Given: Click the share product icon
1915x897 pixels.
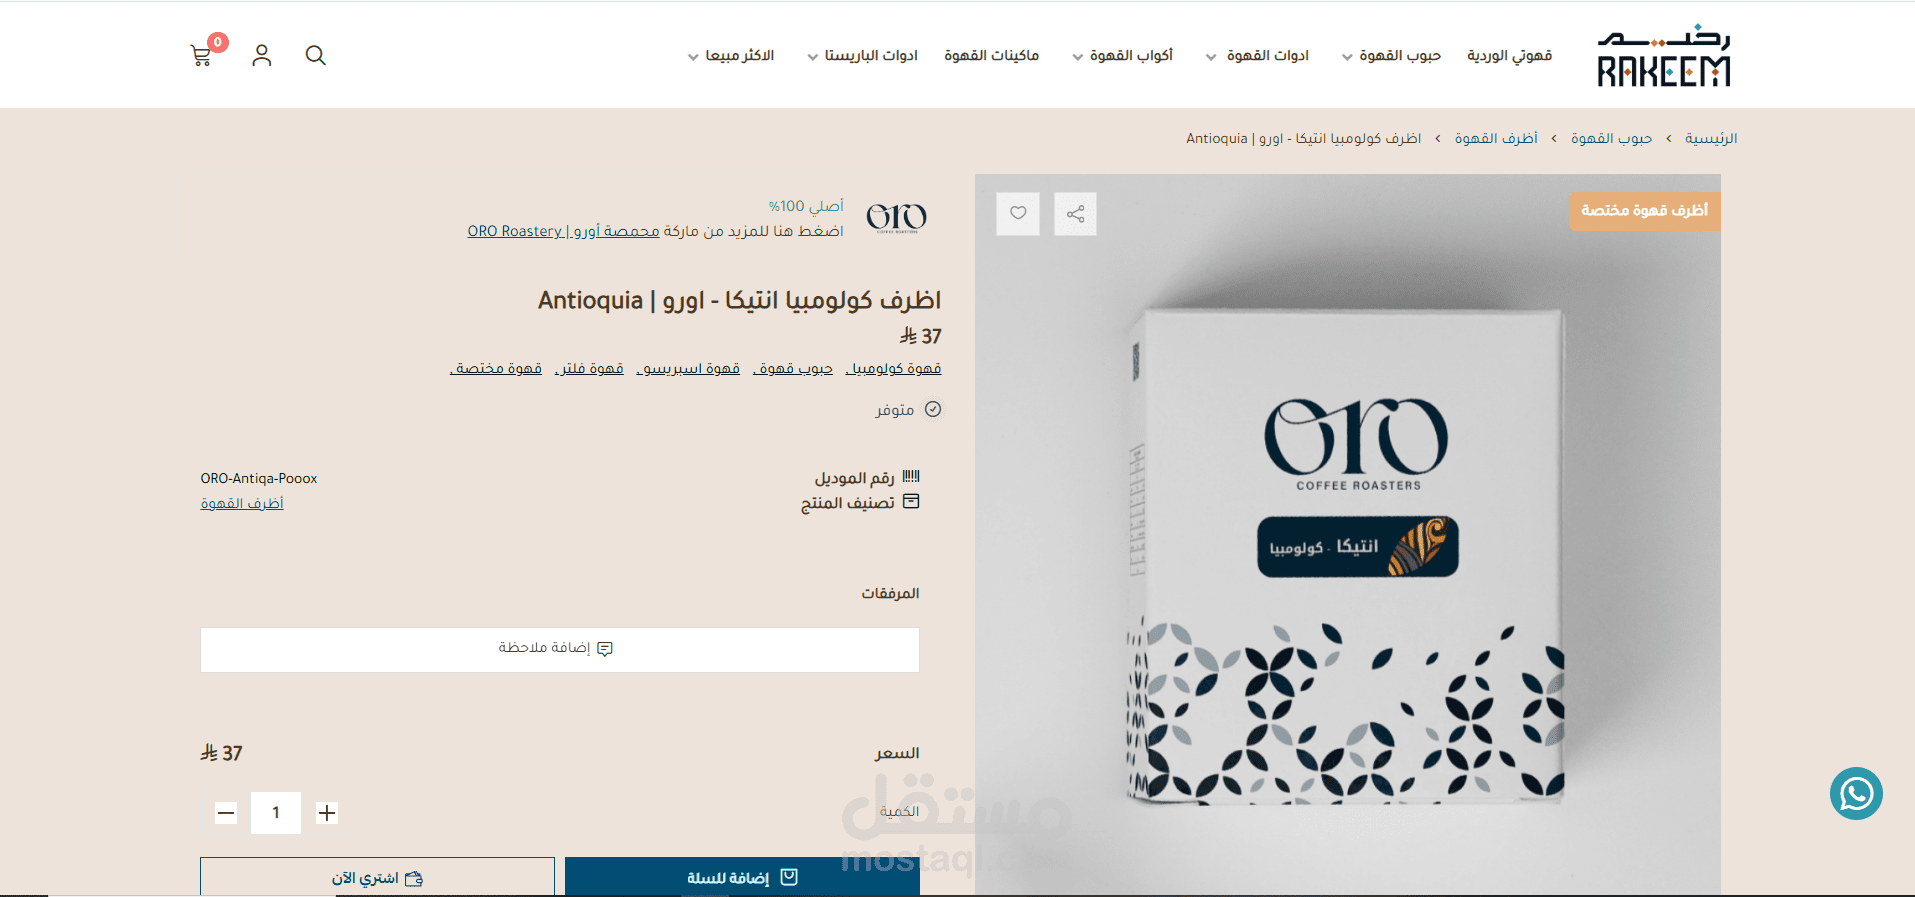Looking at the screenshot, I should click(1075, 213).
